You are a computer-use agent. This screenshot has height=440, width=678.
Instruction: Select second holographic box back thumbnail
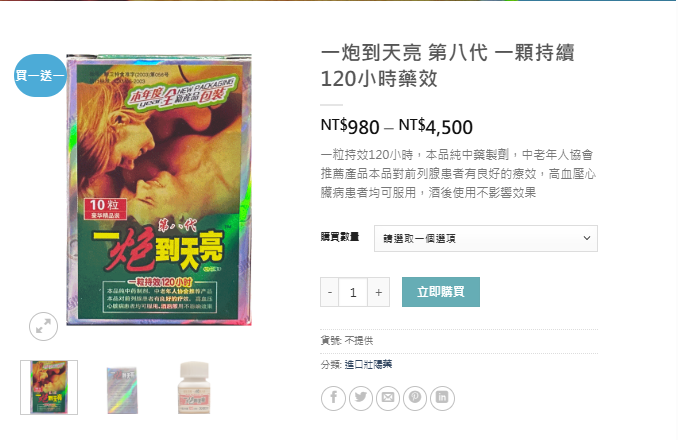click(122, 390)
